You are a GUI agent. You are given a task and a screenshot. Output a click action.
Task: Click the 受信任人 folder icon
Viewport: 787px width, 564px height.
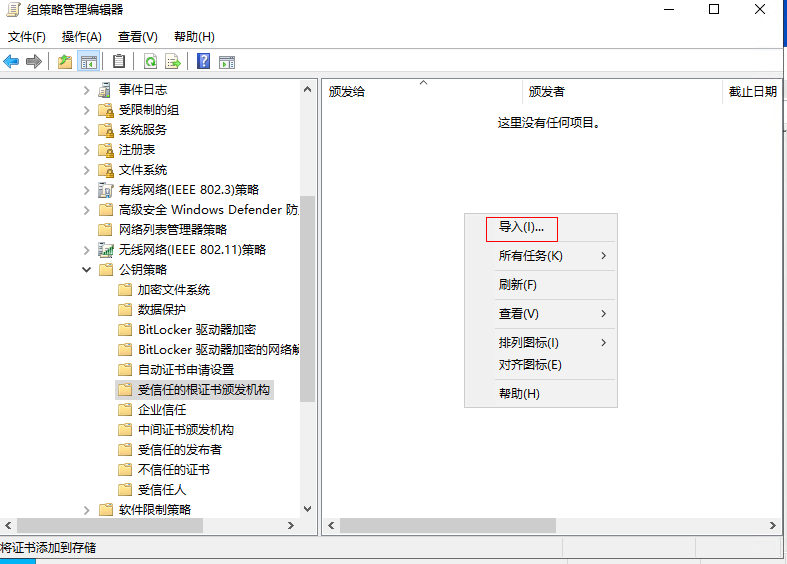124,490
